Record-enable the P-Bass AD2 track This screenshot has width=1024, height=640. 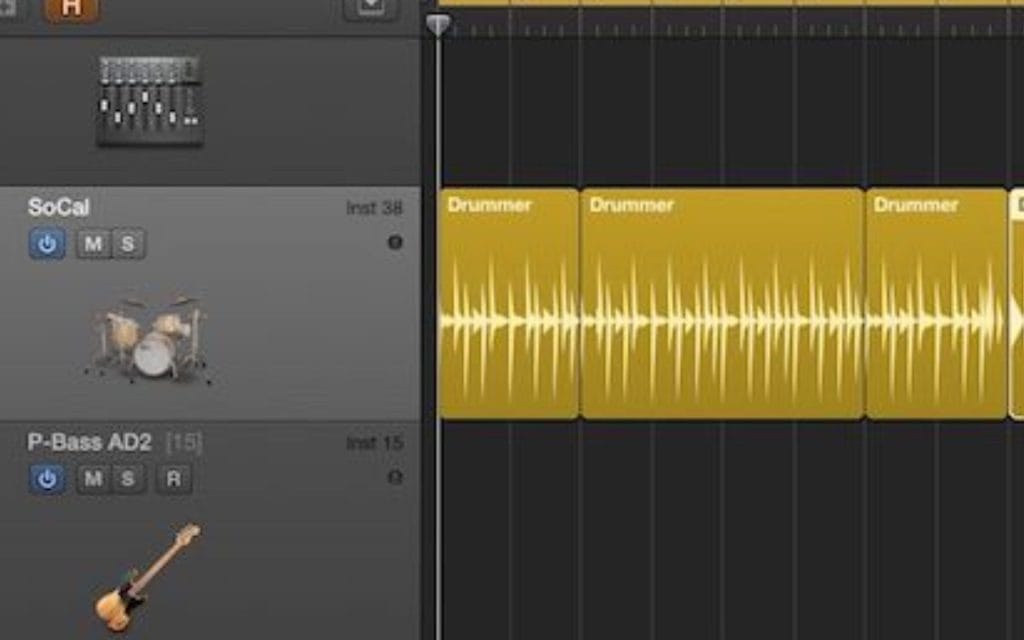(x=173, y=479)
